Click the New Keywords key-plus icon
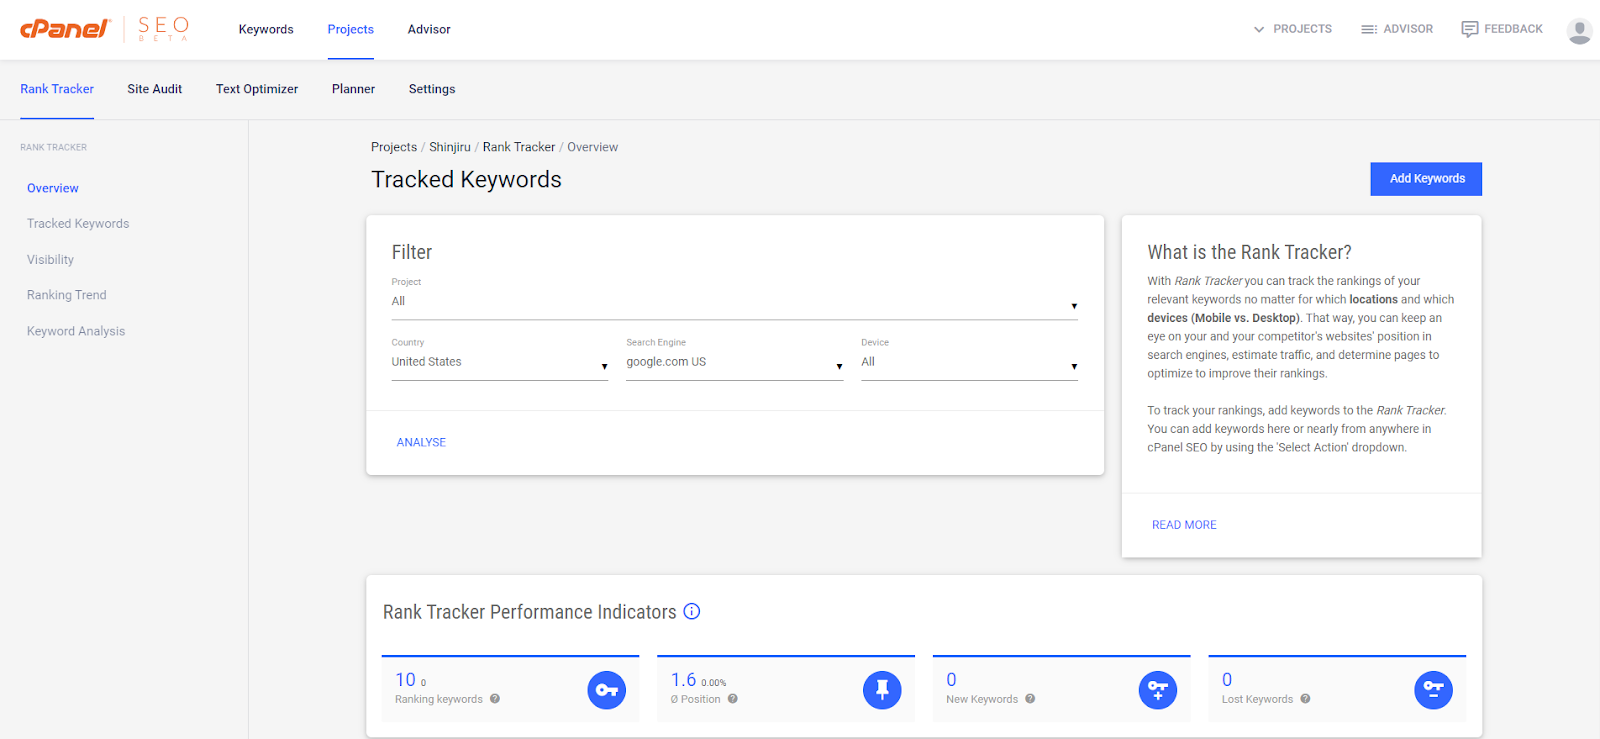The width and height of the screenshot is (1600, 739). click(1158, 690)
